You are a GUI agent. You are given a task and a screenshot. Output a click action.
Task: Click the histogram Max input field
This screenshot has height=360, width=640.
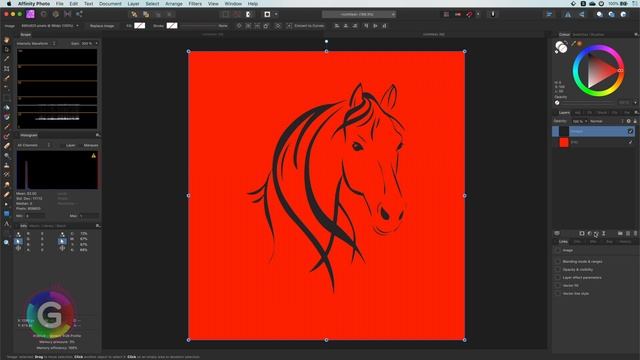(x=89, y=216)
